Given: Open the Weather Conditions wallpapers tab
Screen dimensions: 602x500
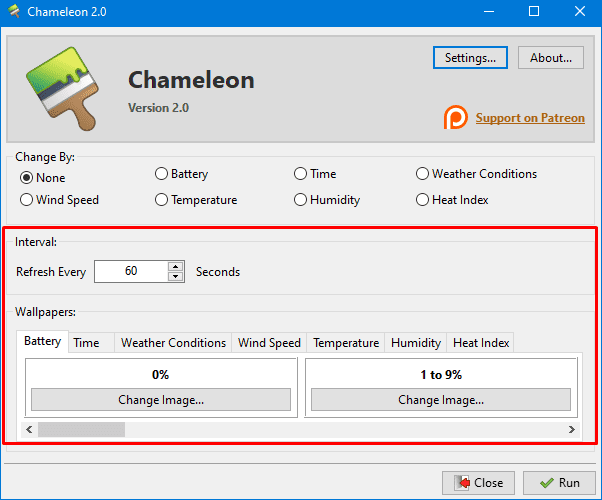Looking at the screenshot, I should click(174, 343).
